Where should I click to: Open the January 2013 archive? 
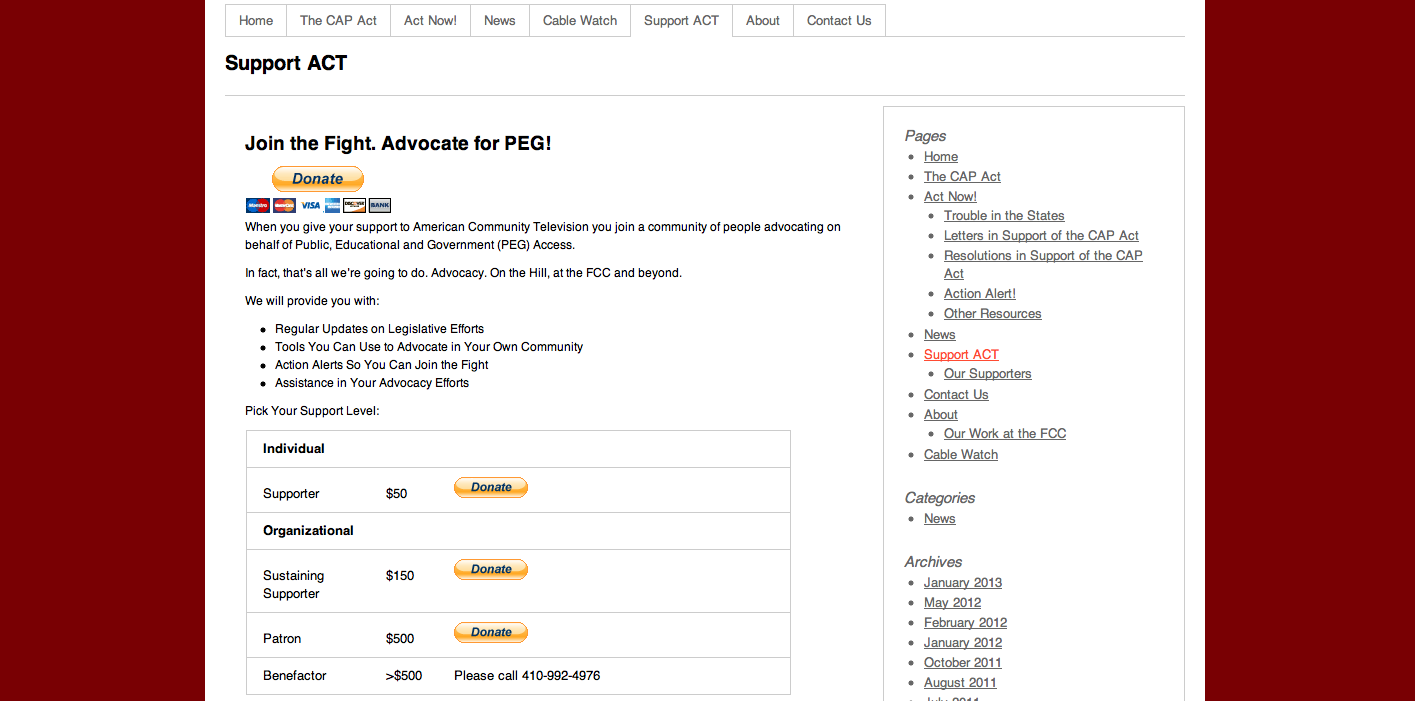(x=963, y=583)
